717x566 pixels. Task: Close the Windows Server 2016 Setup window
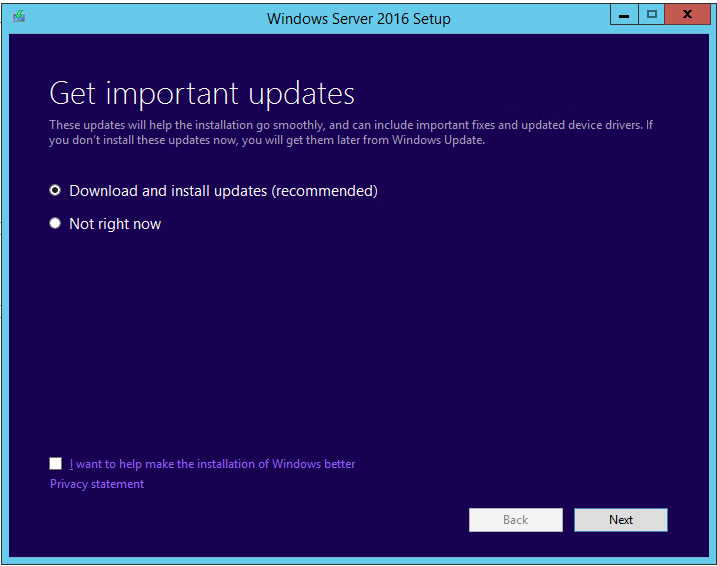(687, 15)
